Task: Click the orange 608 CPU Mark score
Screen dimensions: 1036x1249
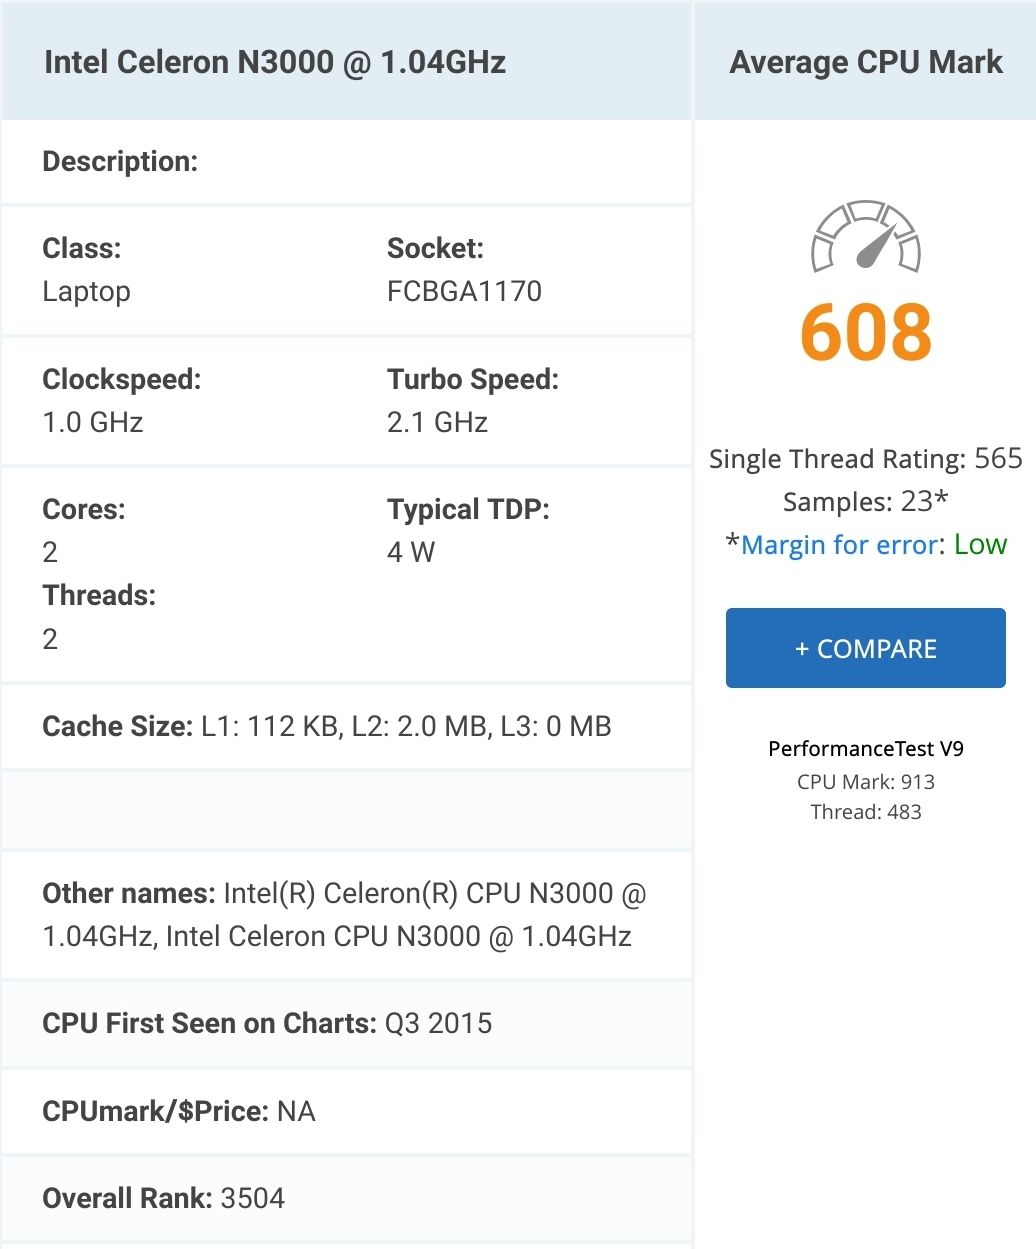Action: [x=866, y=333]
